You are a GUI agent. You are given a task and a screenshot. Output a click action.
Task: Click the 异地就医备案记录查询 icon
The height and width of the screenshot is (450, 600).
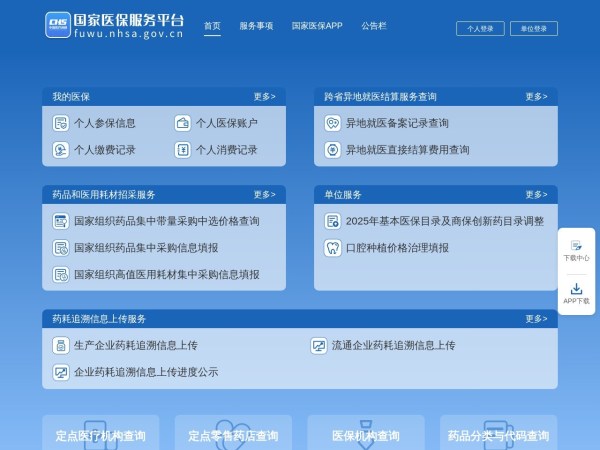pos(332,123)
